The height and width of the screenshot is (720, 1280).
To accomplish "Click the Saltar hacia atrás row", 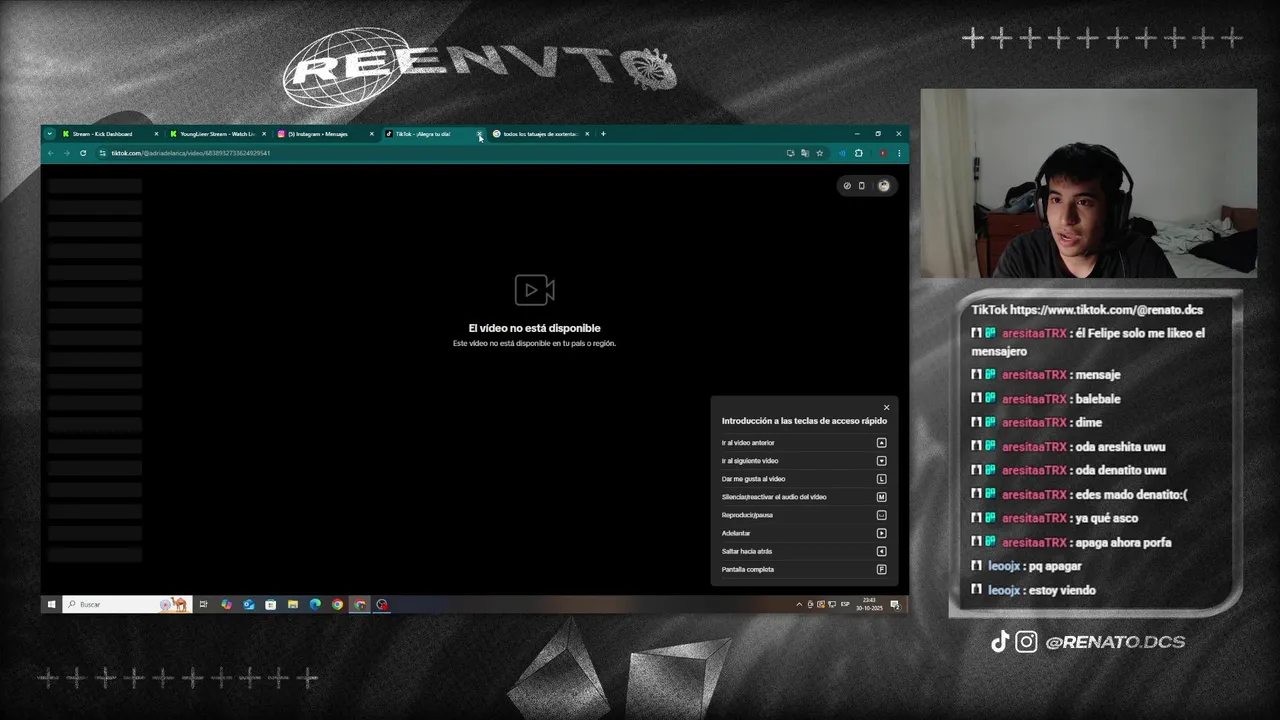I will [804, 551].
